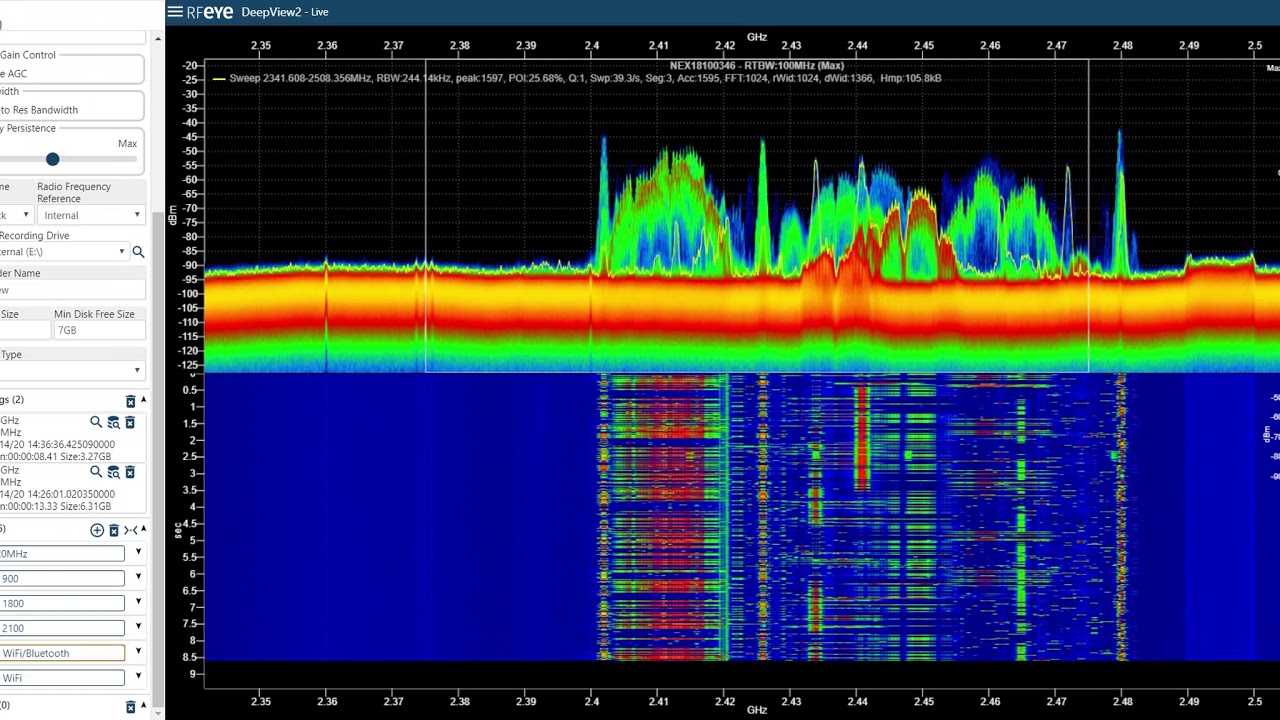Expand the 1800 preset arrow
Viewport: 1280px width, 720px height.
(x=138, y=602)
